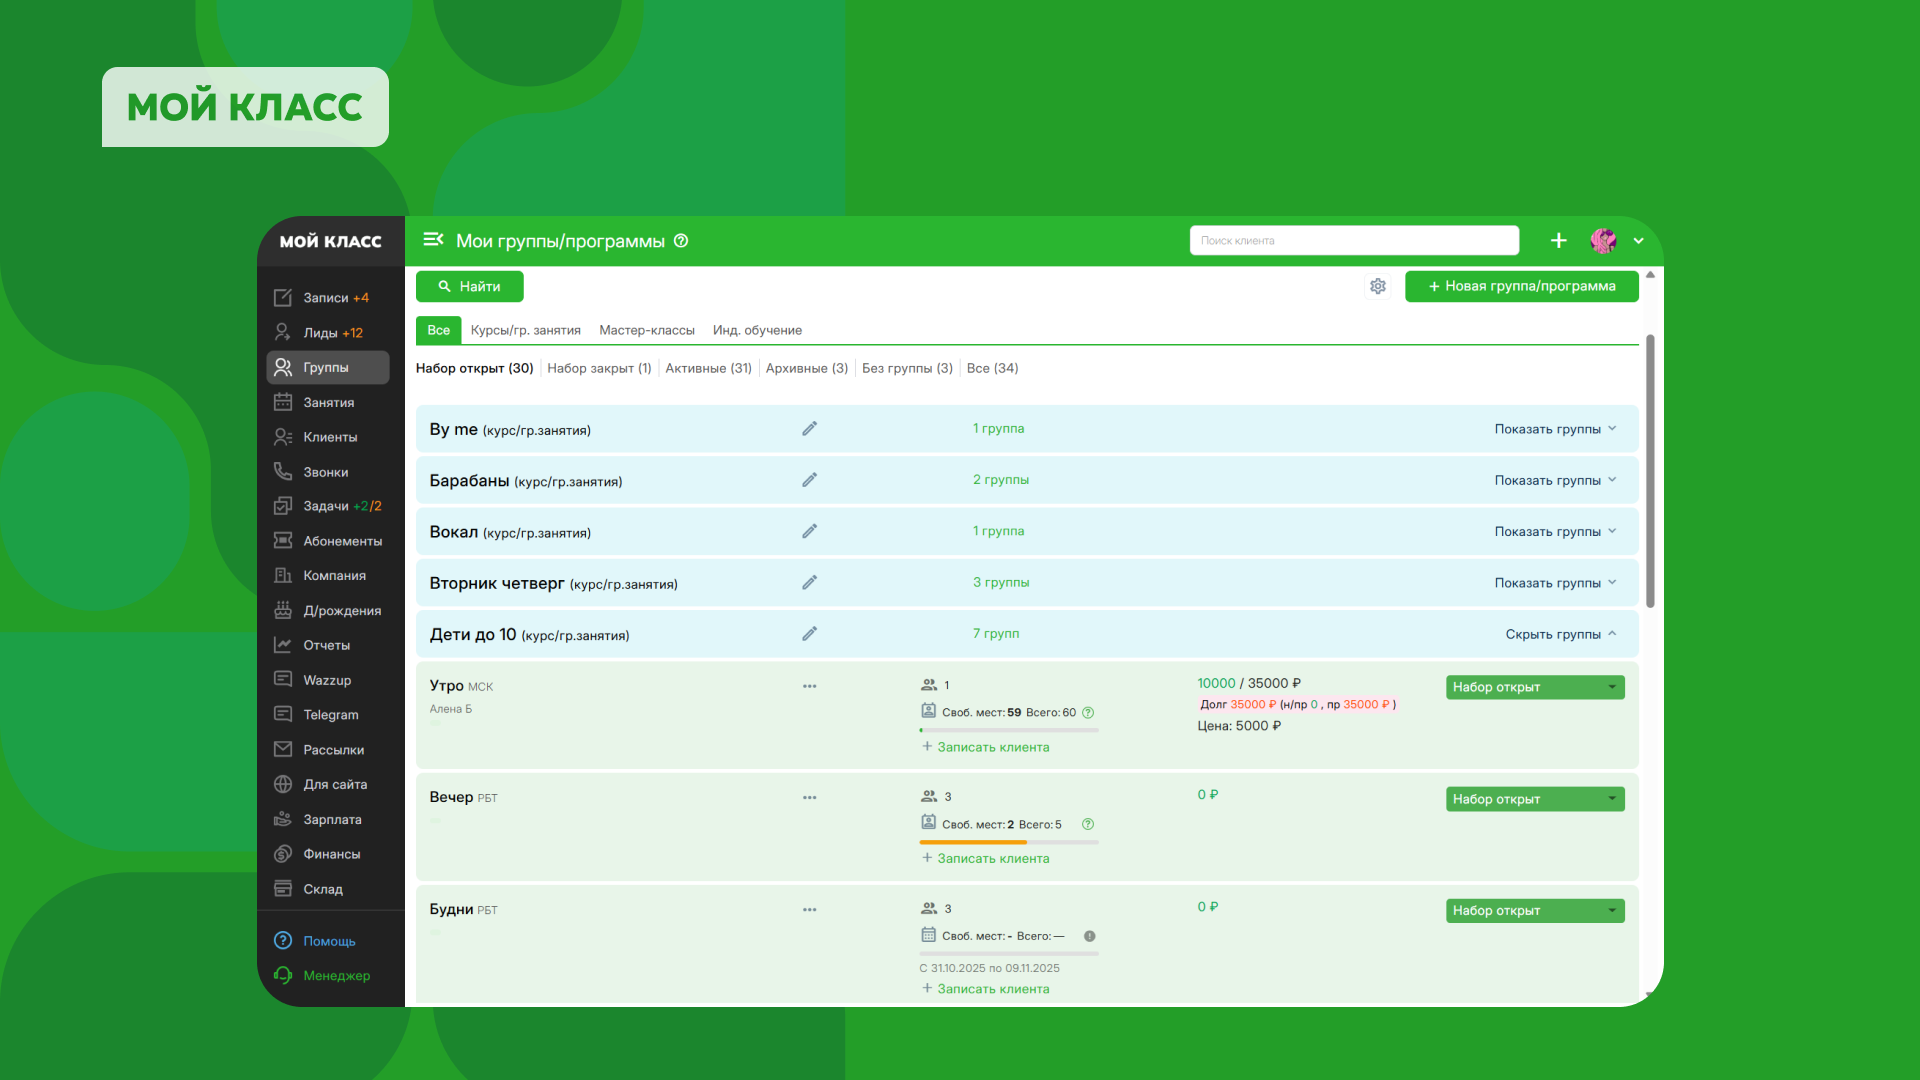Open Финансы in the sidebar
The image size is (1920, 1080).
pos(331,854)
